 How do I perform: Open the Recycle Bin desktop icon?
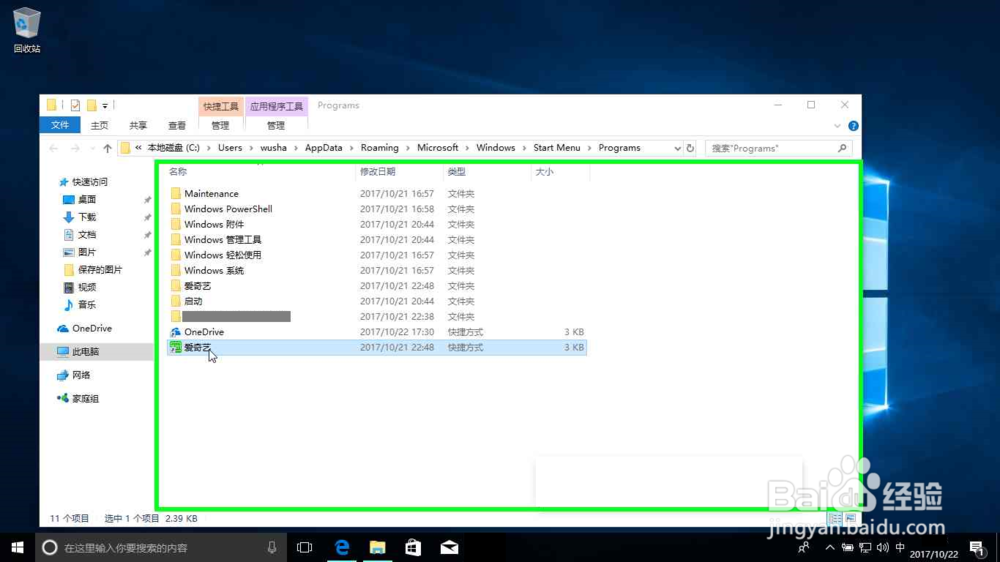[27, 30]
